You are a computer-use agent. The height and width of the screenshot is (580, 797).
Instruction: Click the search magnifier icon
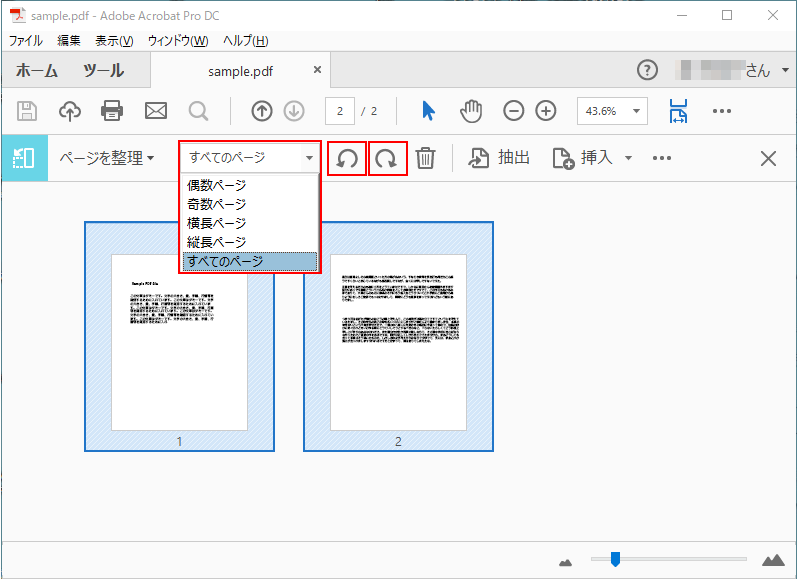click(x=198, y=111)
